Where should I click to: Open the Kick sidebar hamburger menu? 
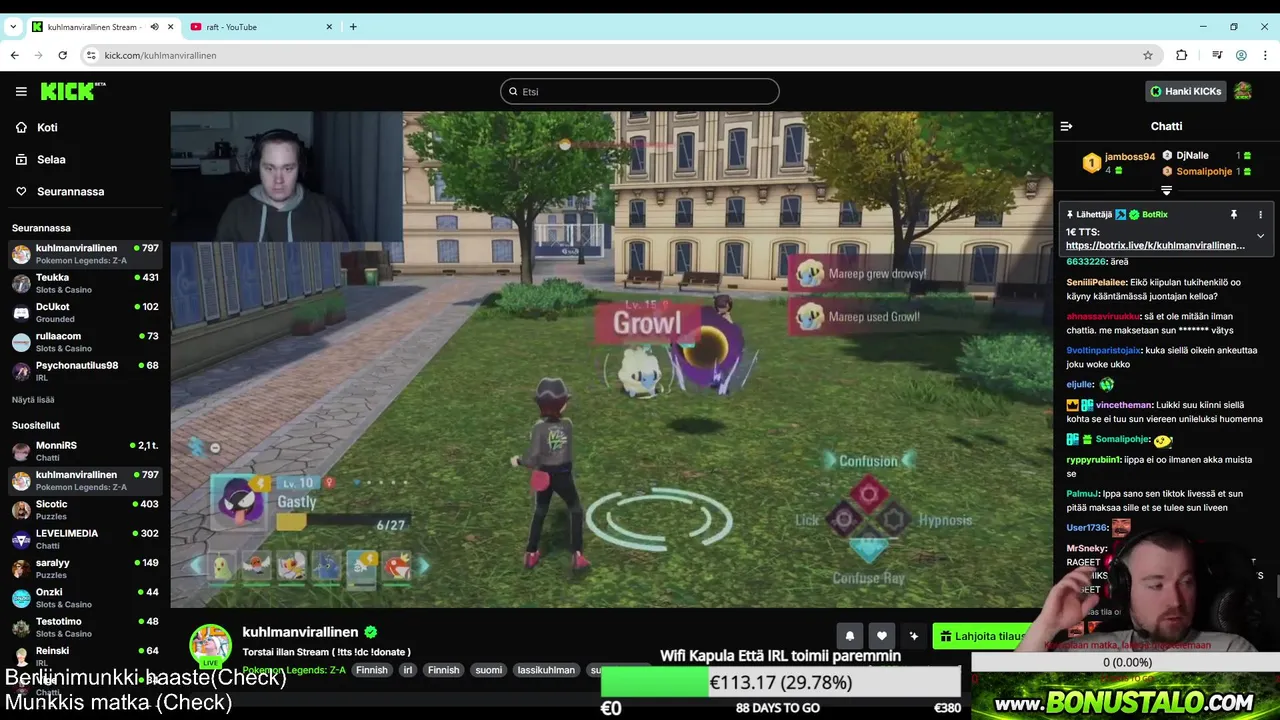click(x=21, y=91)
